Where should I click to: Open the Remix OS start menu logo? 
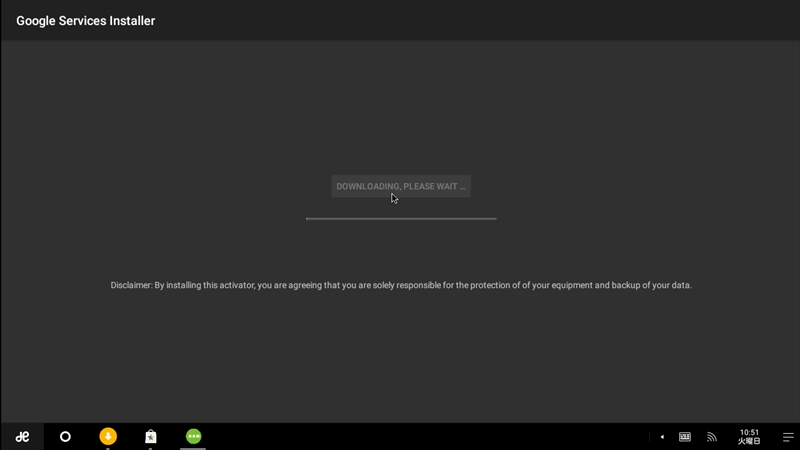[x=22, y=437]
